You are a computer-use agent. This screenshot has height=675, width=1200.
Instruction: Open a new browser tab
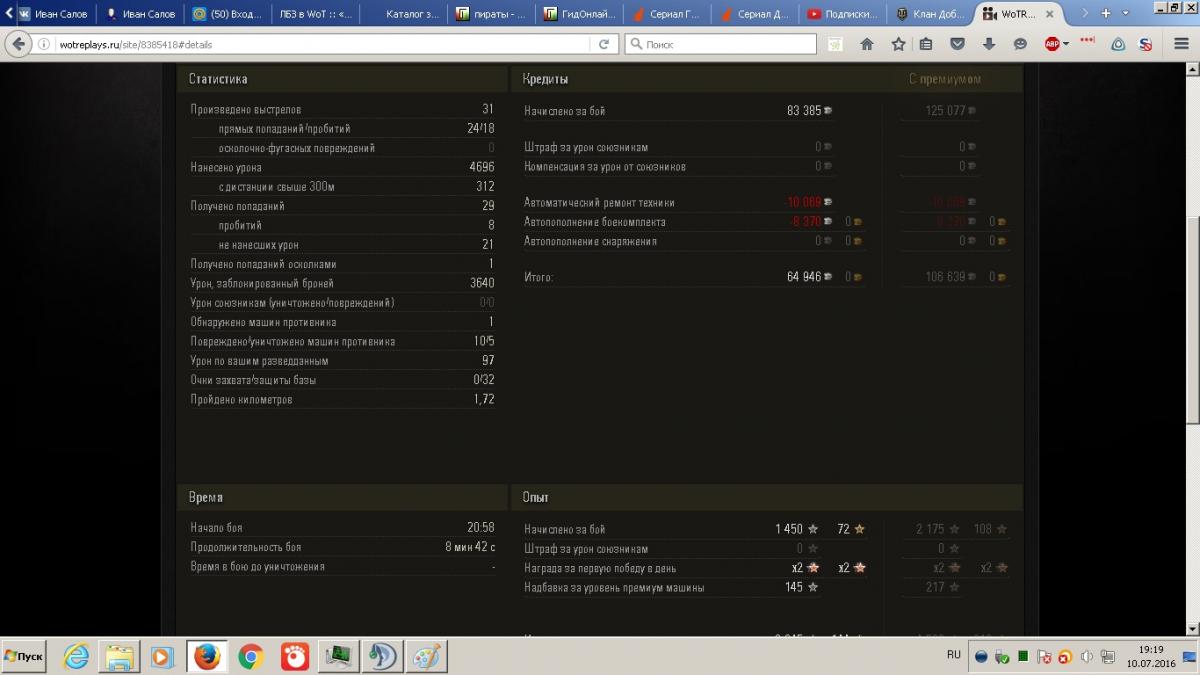click(x=1106, y=13)
